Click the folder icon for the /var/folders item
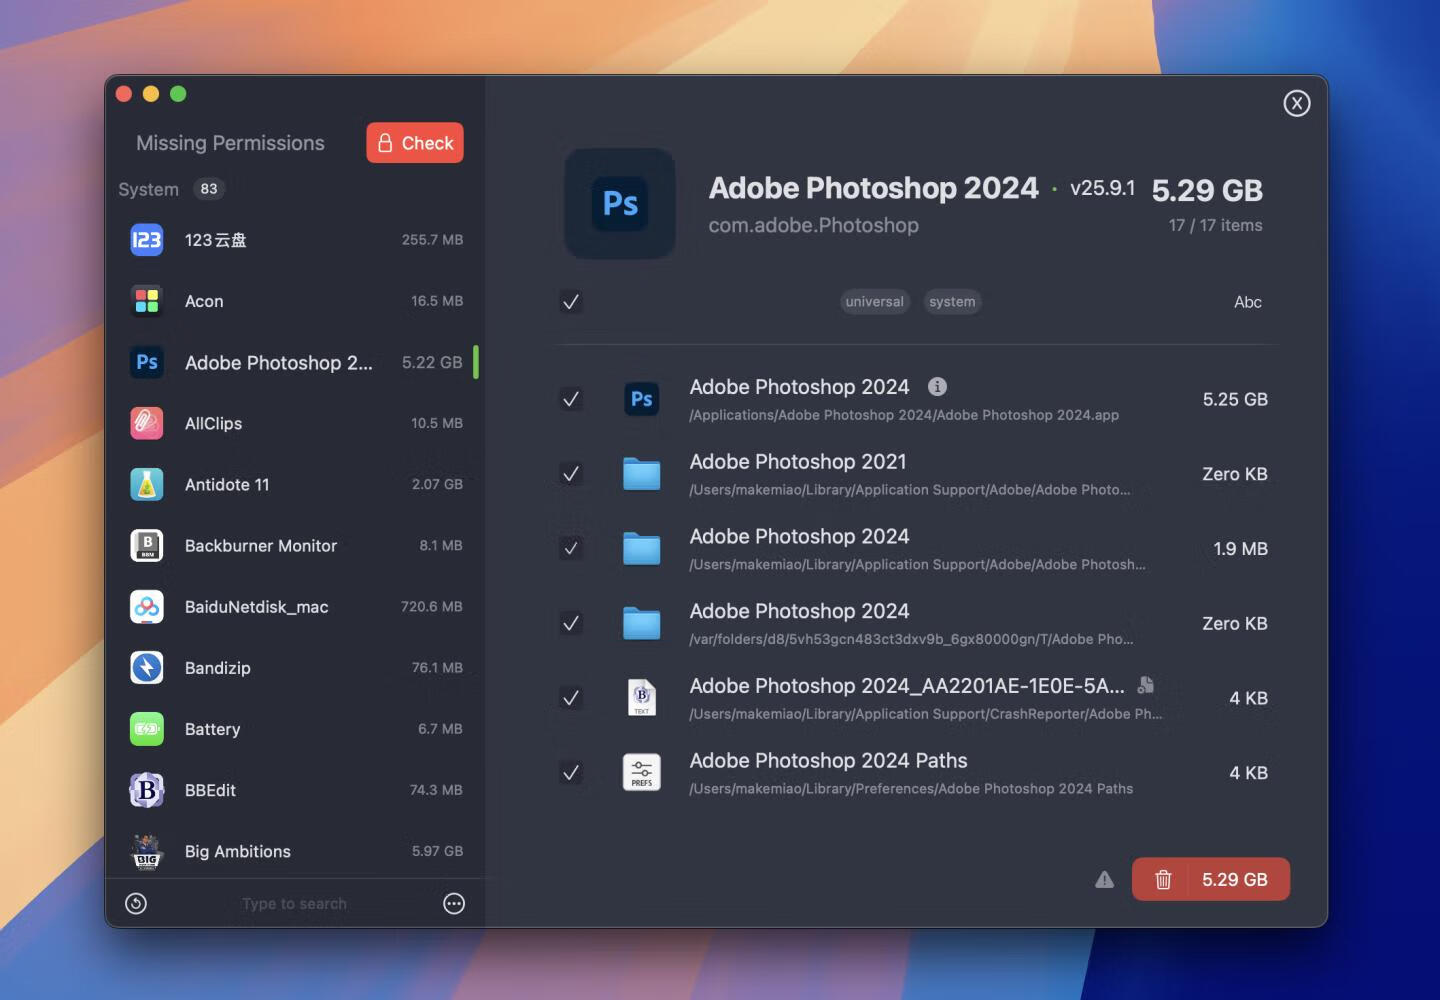This screenshot has height=1000, width=1440. click(642, 624)
